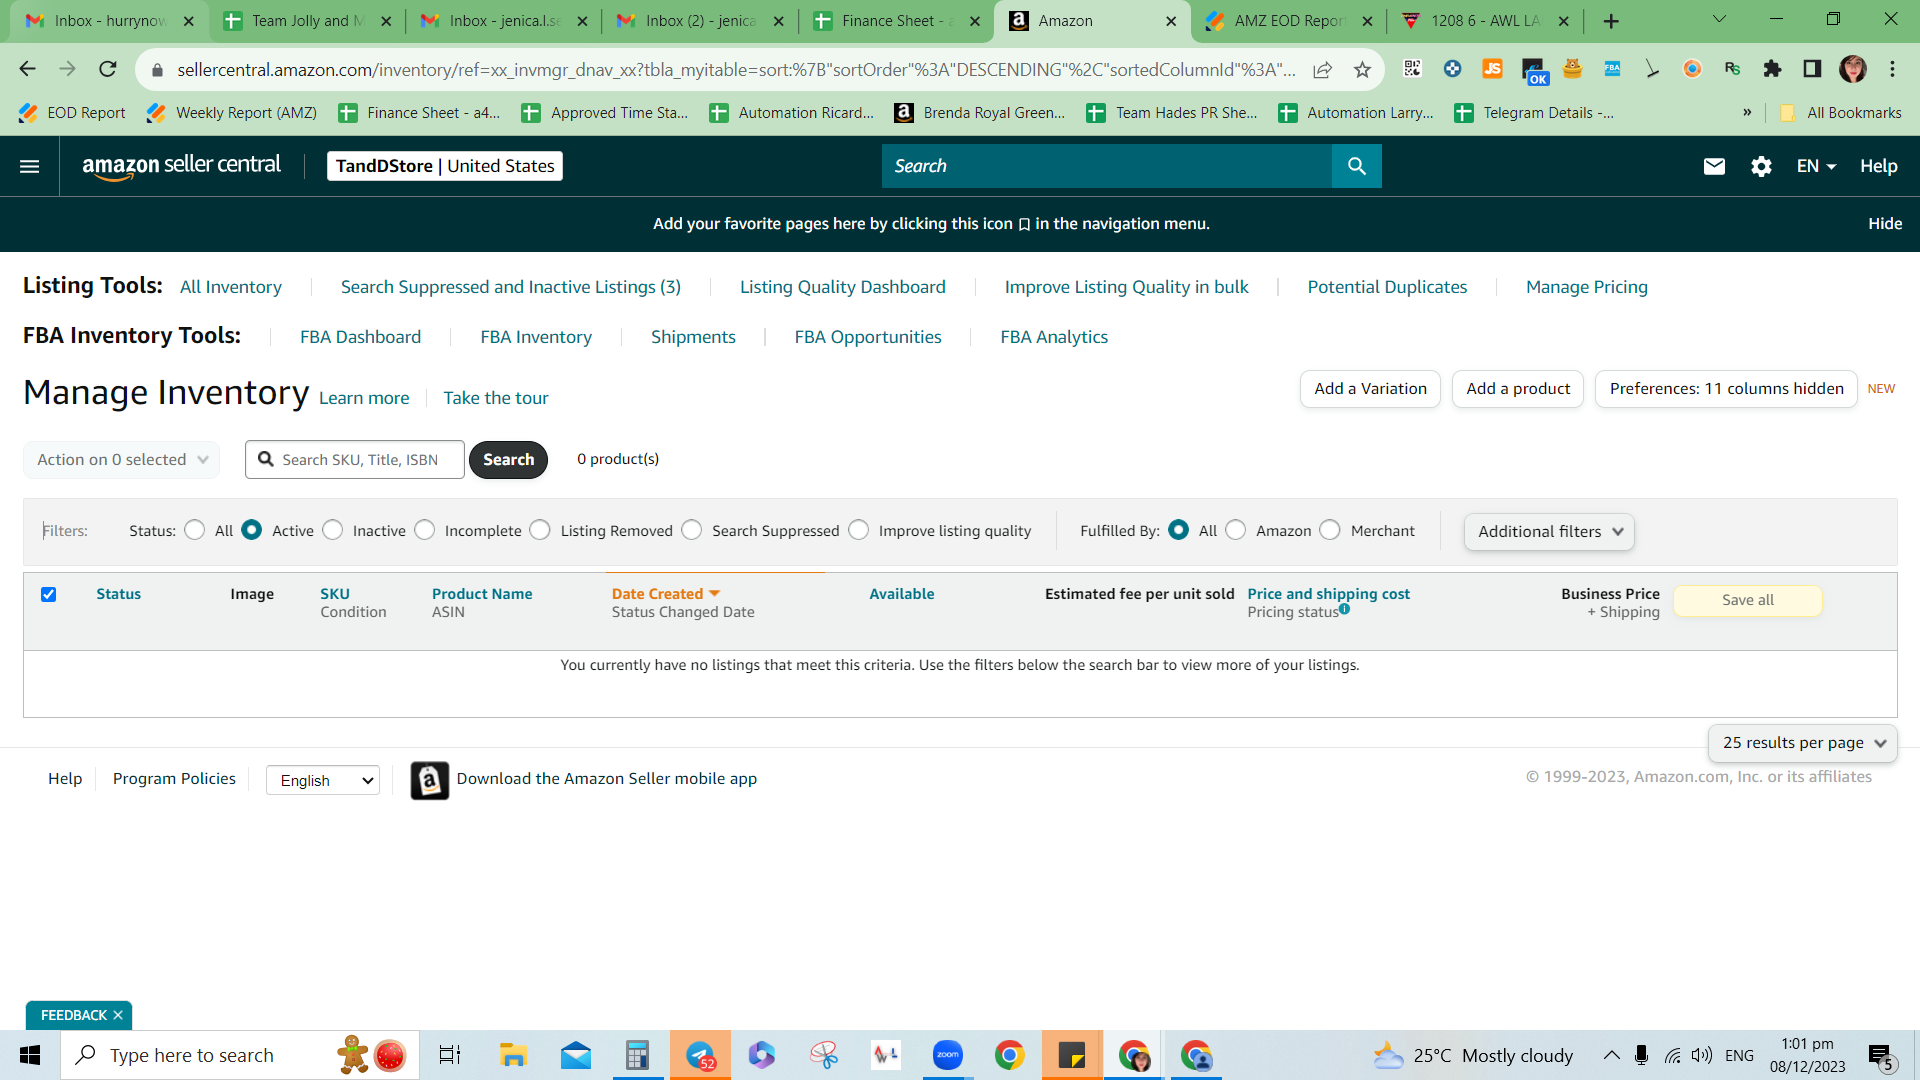Click the header Search input field
The image size is (1920, 1080).
pos(1107,166)
